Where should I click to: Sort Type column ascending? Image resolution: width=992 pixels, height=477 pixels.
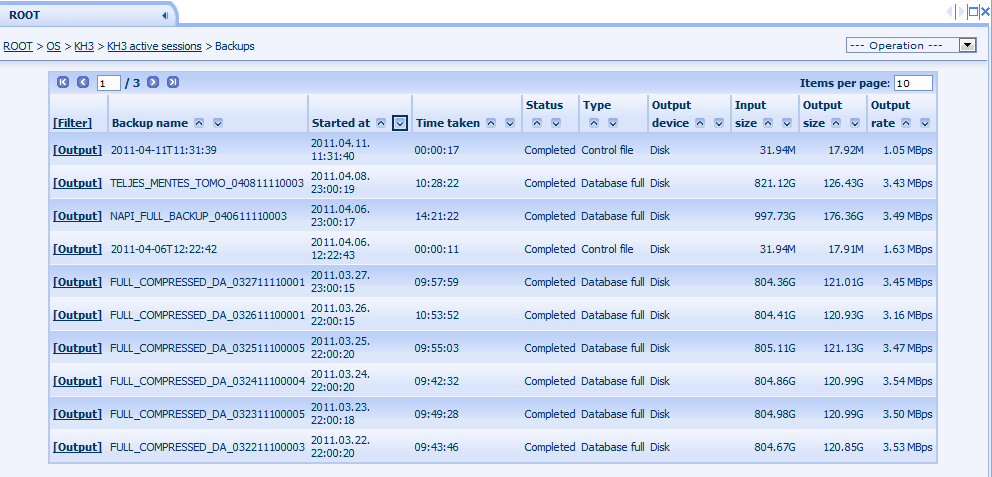[593, 123]
